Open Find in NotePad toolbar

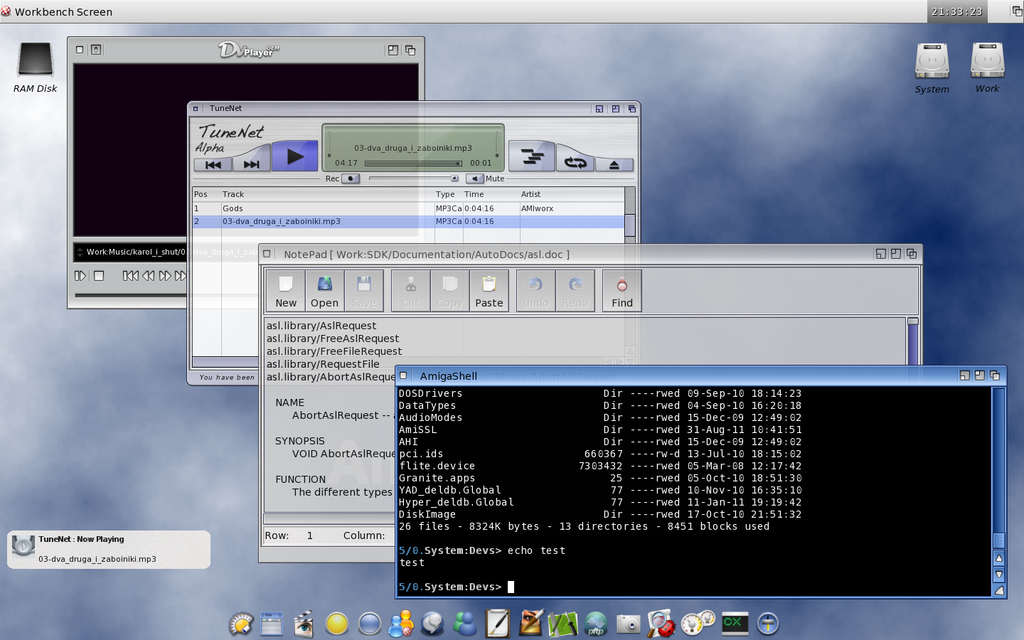click(x=622, y=291)
